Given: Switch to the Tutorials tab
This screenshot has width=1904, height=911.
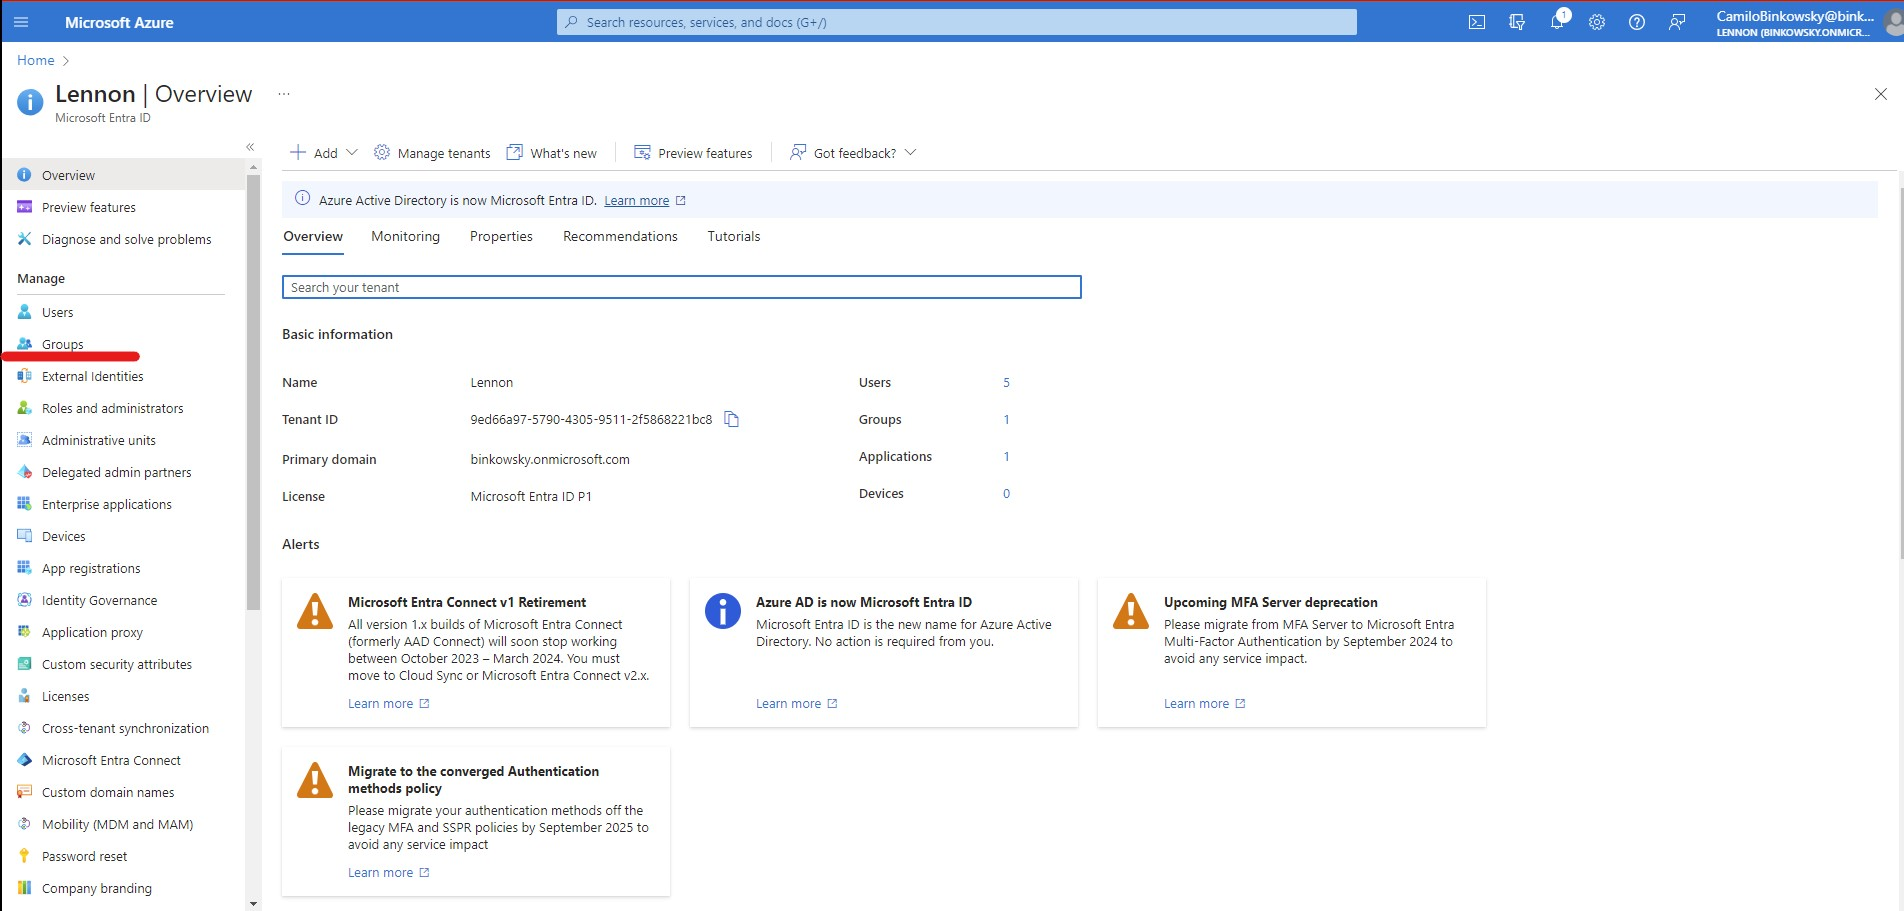Looking at the screenshot, I should coord(734,236).
